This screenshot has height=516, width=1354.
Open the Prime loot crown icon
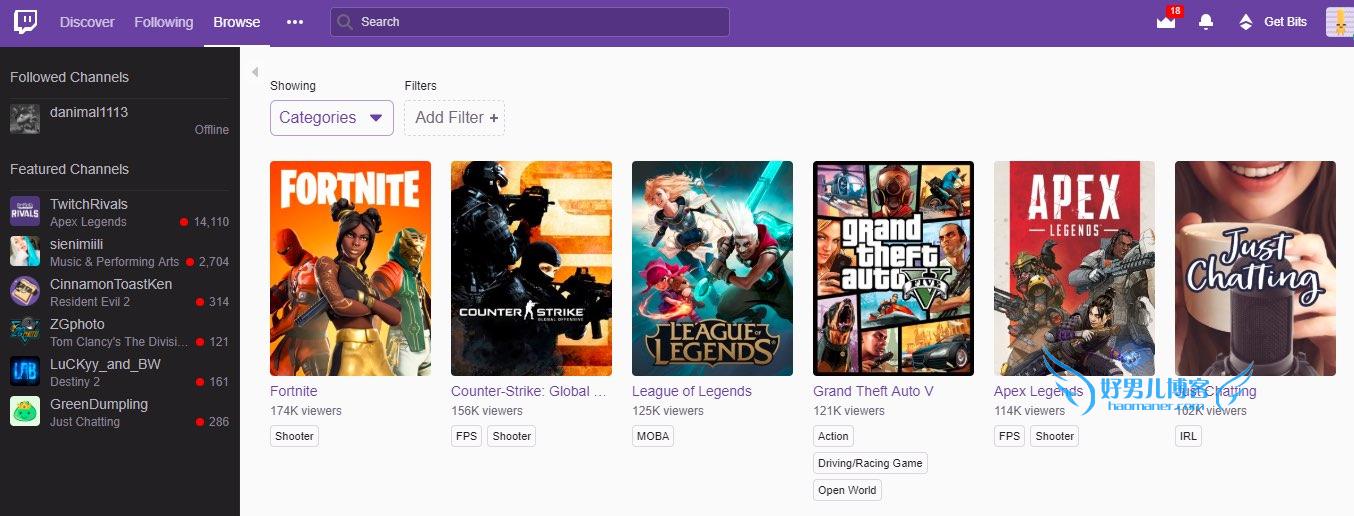click(1166, 22)
